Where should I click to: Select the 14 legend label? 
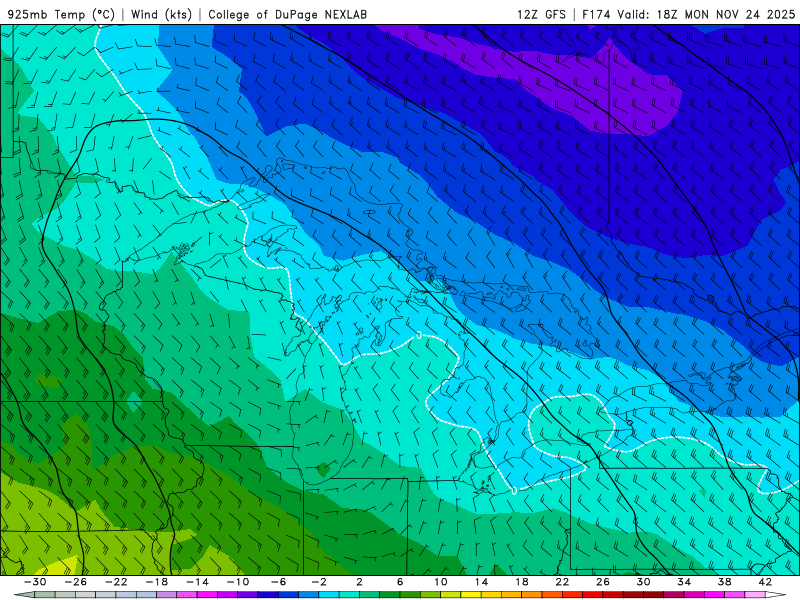point(481,582)
